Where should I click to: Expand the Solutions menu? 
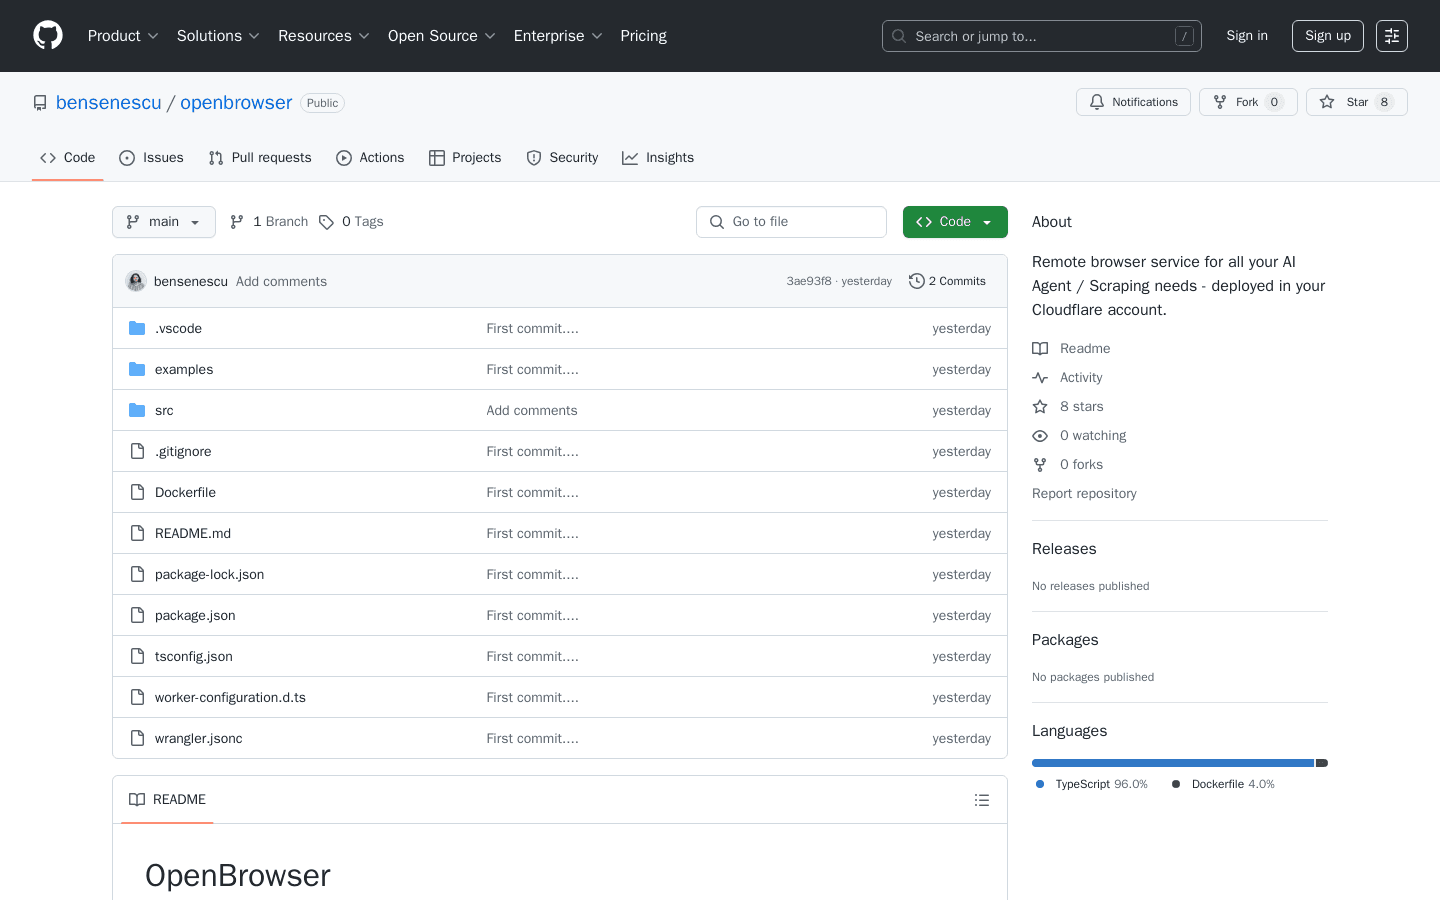click(218, 36)
